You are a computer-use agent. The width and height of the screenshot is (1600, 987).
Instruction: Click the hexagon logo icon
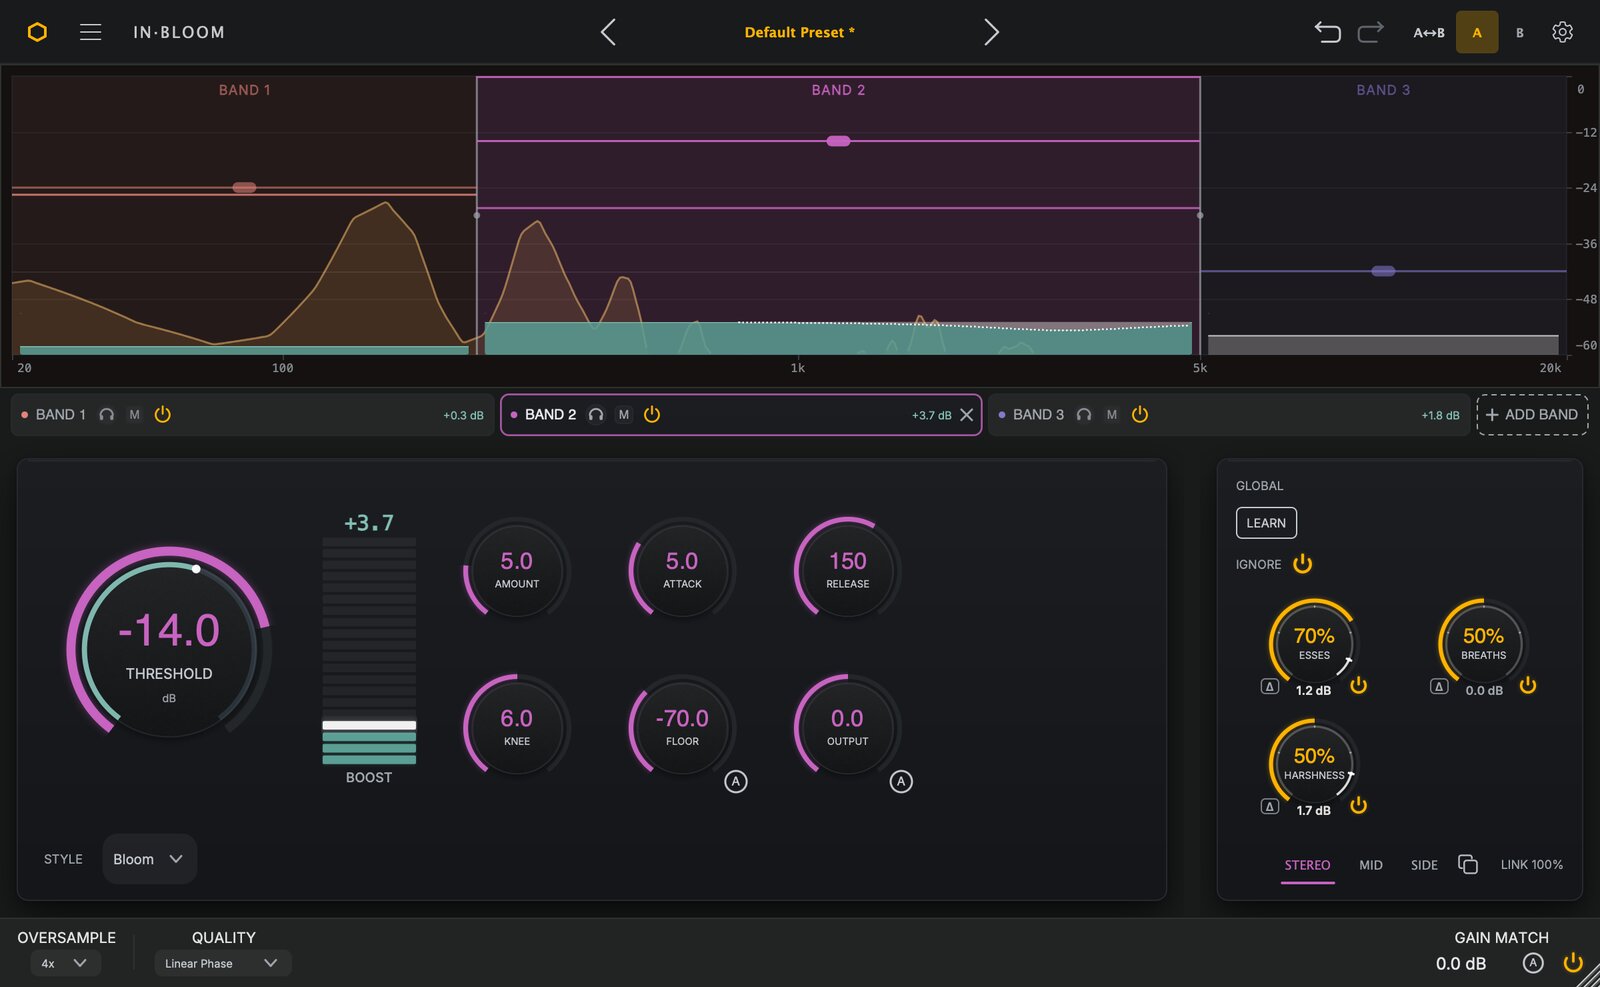tap(37, 32)
